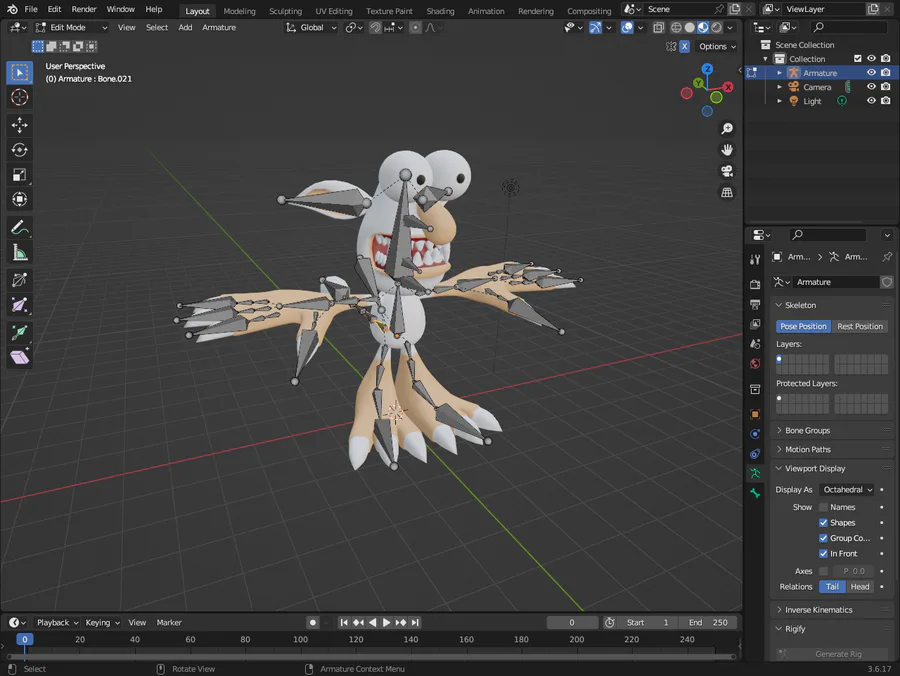Screen dimensions: 900x676
Task: Click the hand Move View icon
Action: 727,150
